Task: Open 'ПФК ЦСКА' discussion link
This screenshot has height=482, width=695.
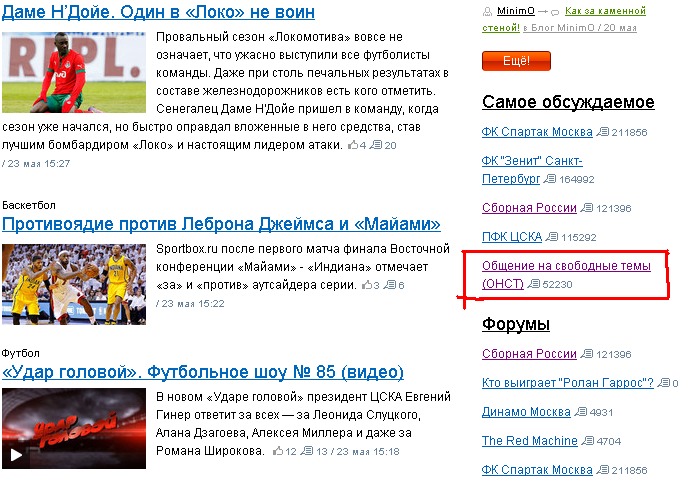Action: pyautogui.click(x=512, y=237)
